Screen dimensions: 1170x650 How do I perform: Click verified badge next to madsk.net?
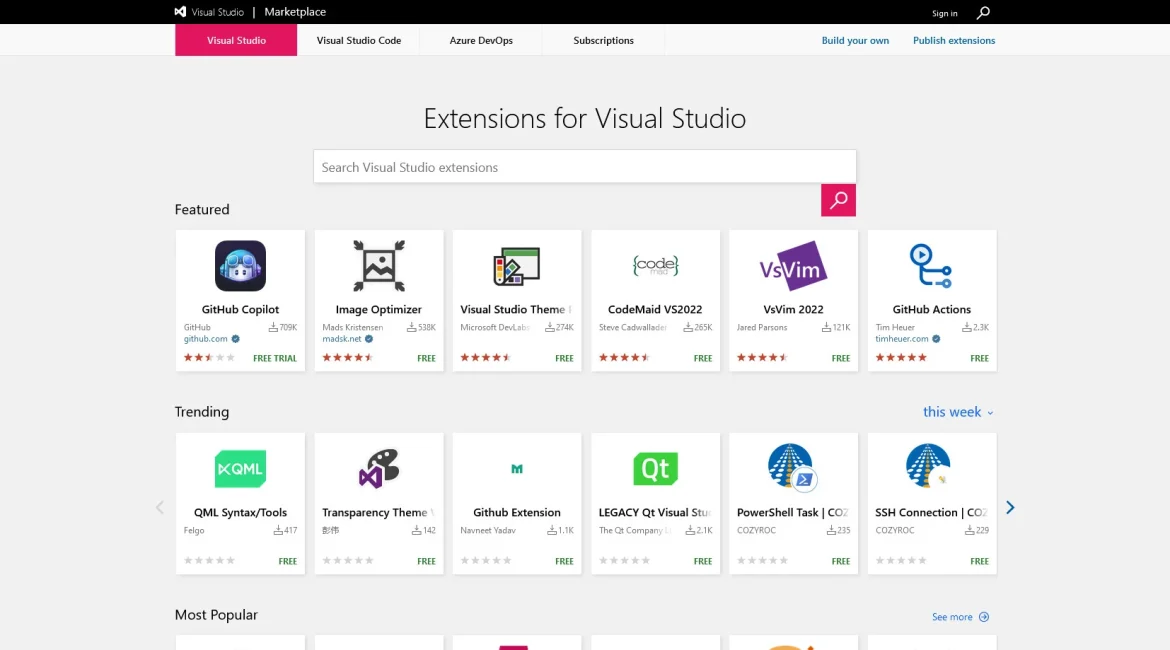pos(369,339)
